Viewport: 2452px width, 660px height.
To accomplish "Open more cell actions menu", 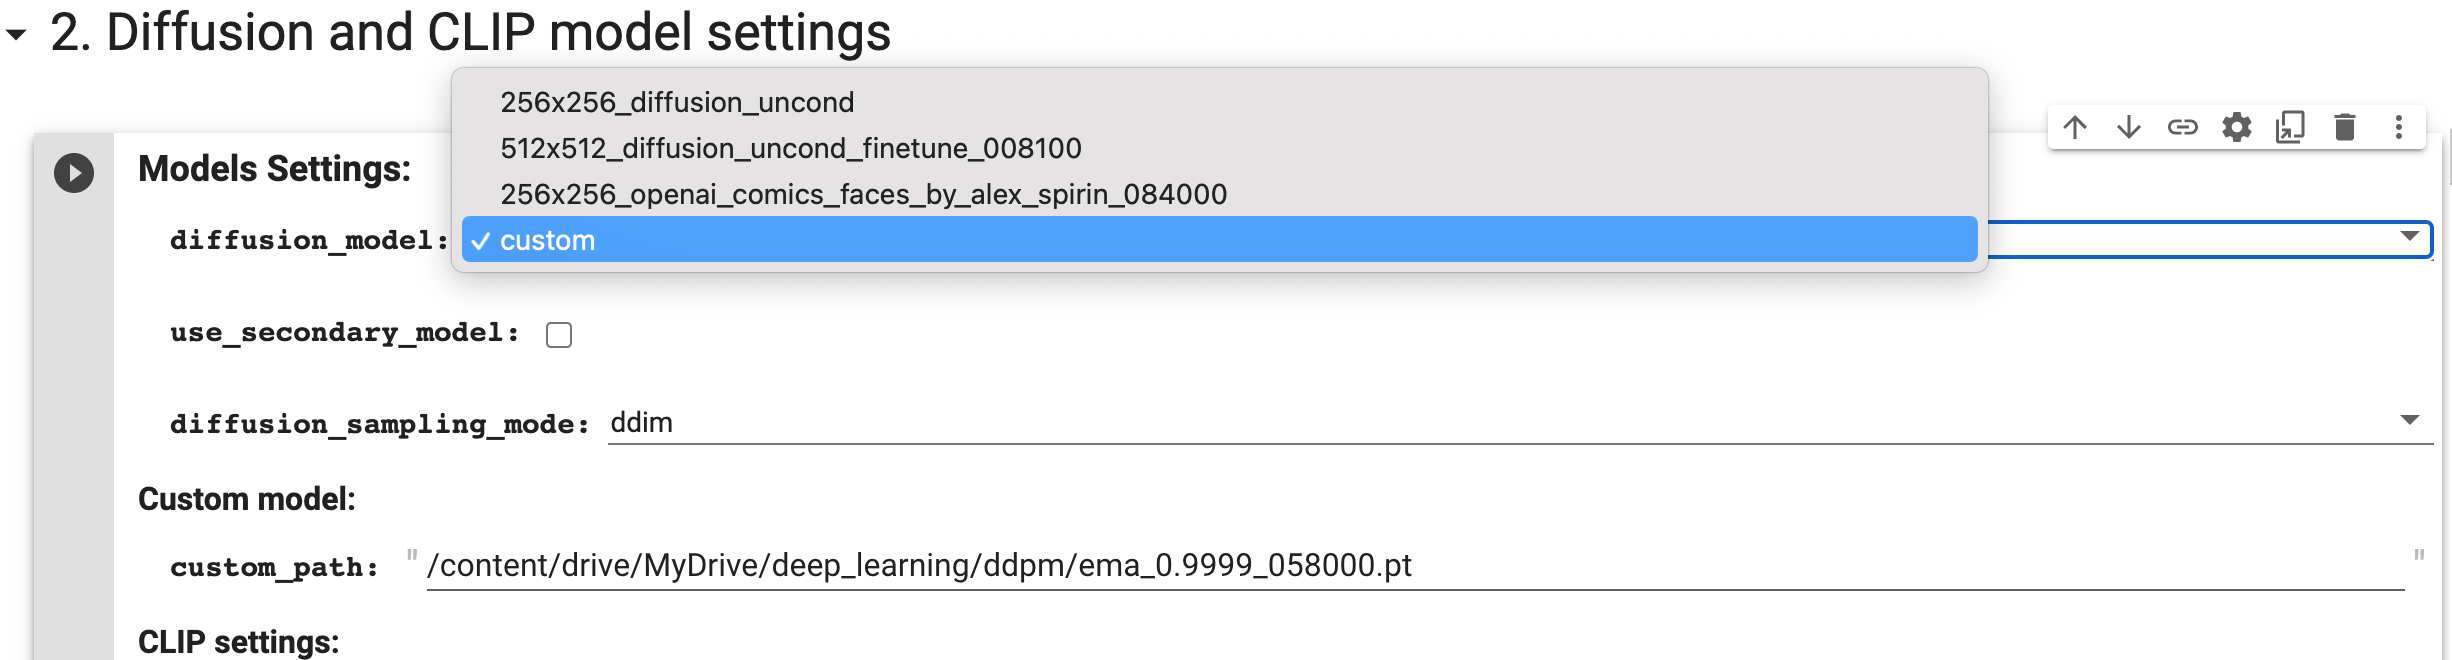I will (x=2399, y=127).
